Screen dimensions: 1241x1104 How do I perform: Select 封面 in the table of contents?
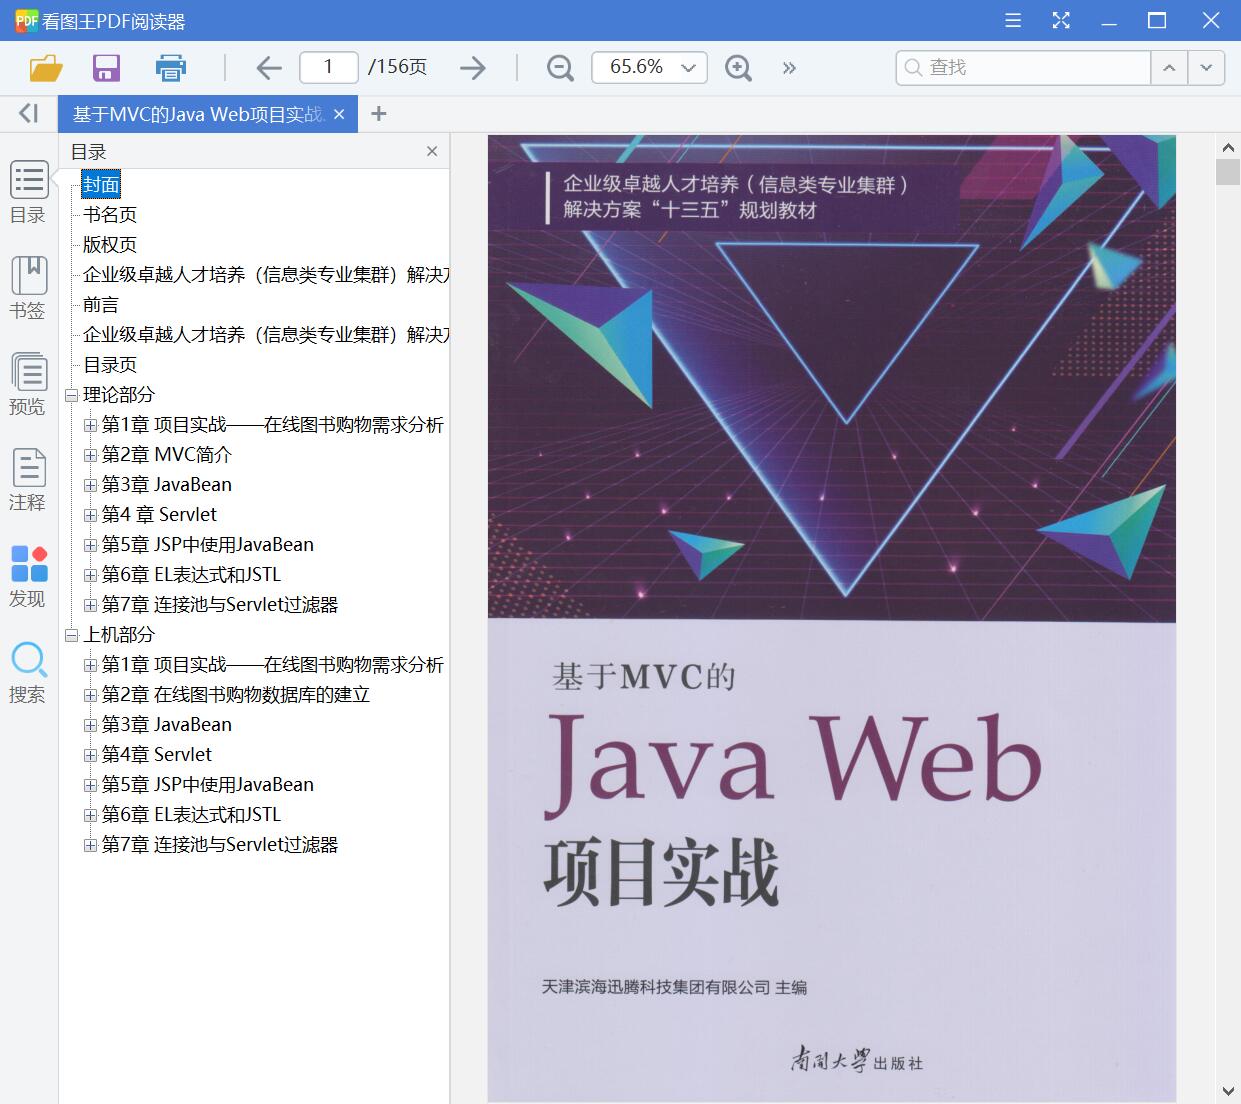tap(101, 184)
